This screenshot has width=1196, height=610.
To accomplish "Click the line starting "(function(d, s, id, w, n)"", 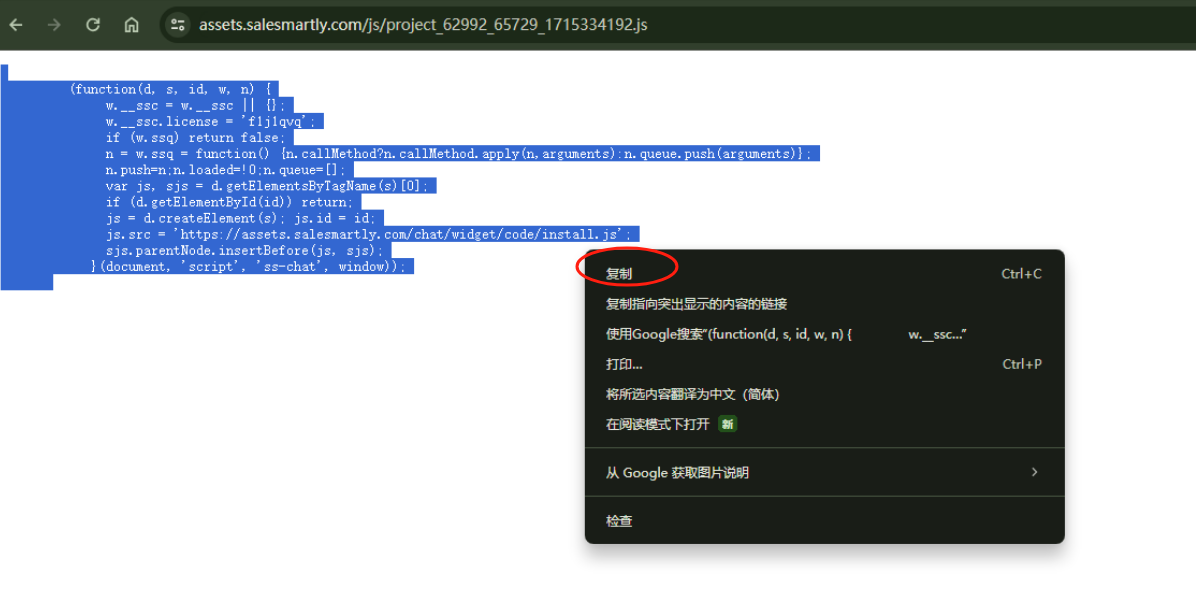I will click(170, 89).
